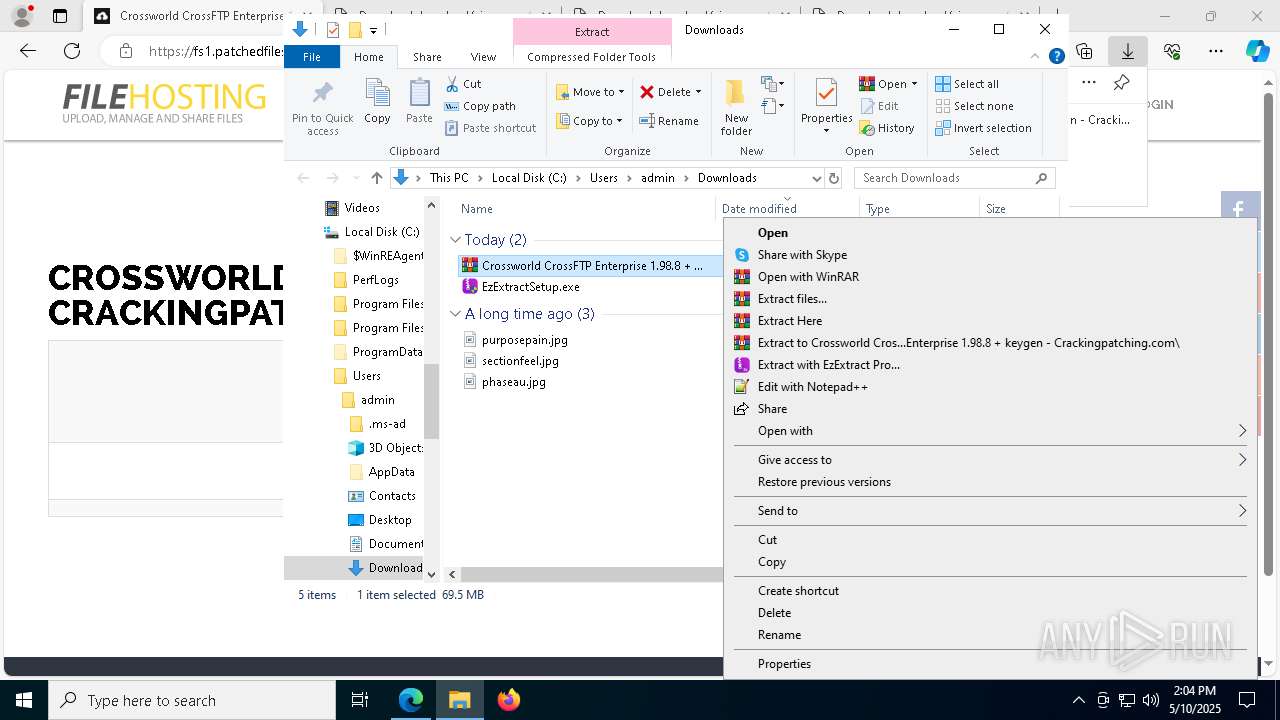Click Select none in ribbon
The height and width of the screenshot is (720, 1280).
tap(975, 106)
